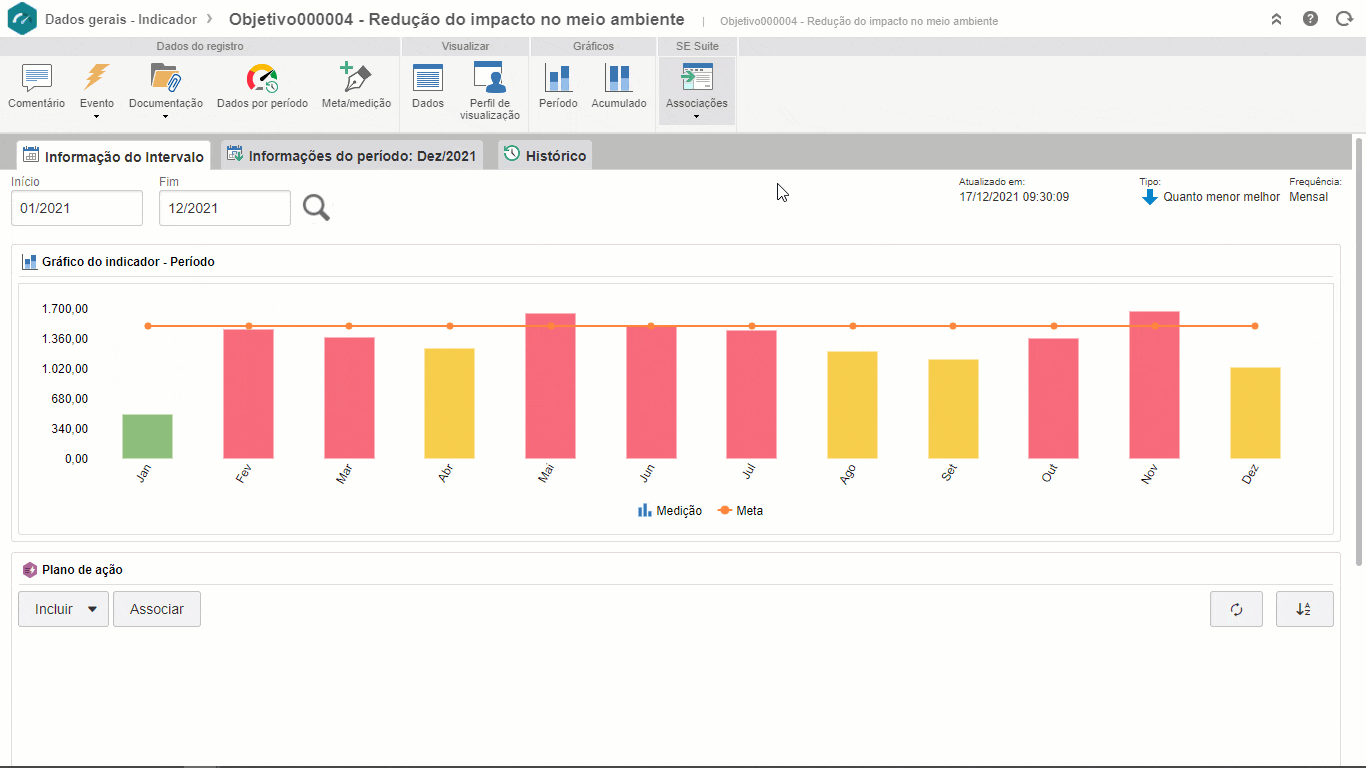This screenshot has width=1366, height=768.
Task: Click the red Jul bar
Action: coord(751,394)
